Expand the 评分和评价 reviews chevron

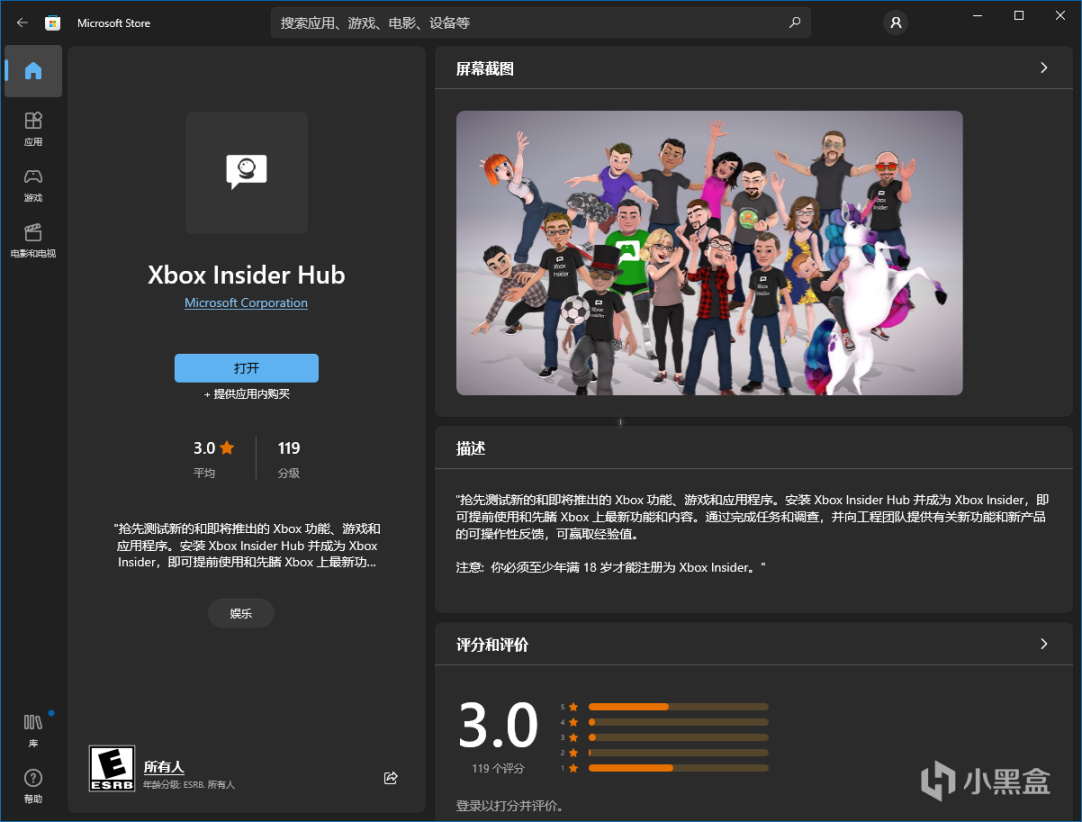tap(1043, 643)
